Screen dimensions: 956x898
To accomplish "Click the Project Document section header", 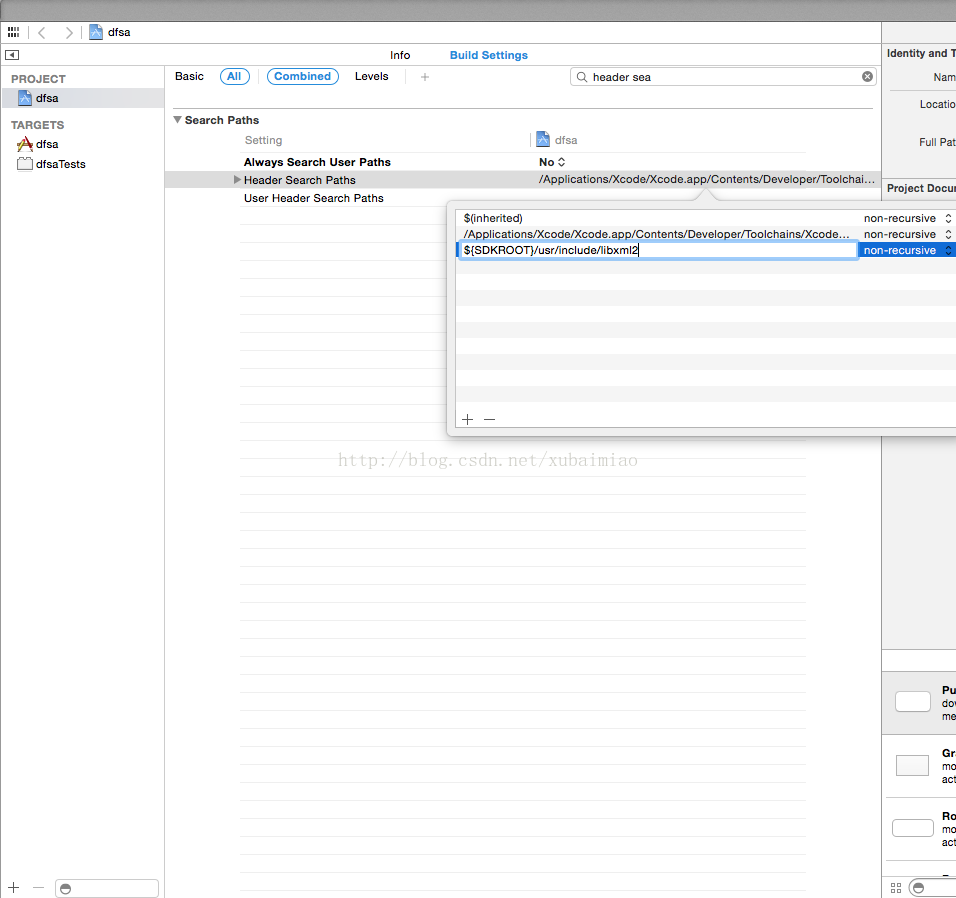I will click(x=921, y=188).
